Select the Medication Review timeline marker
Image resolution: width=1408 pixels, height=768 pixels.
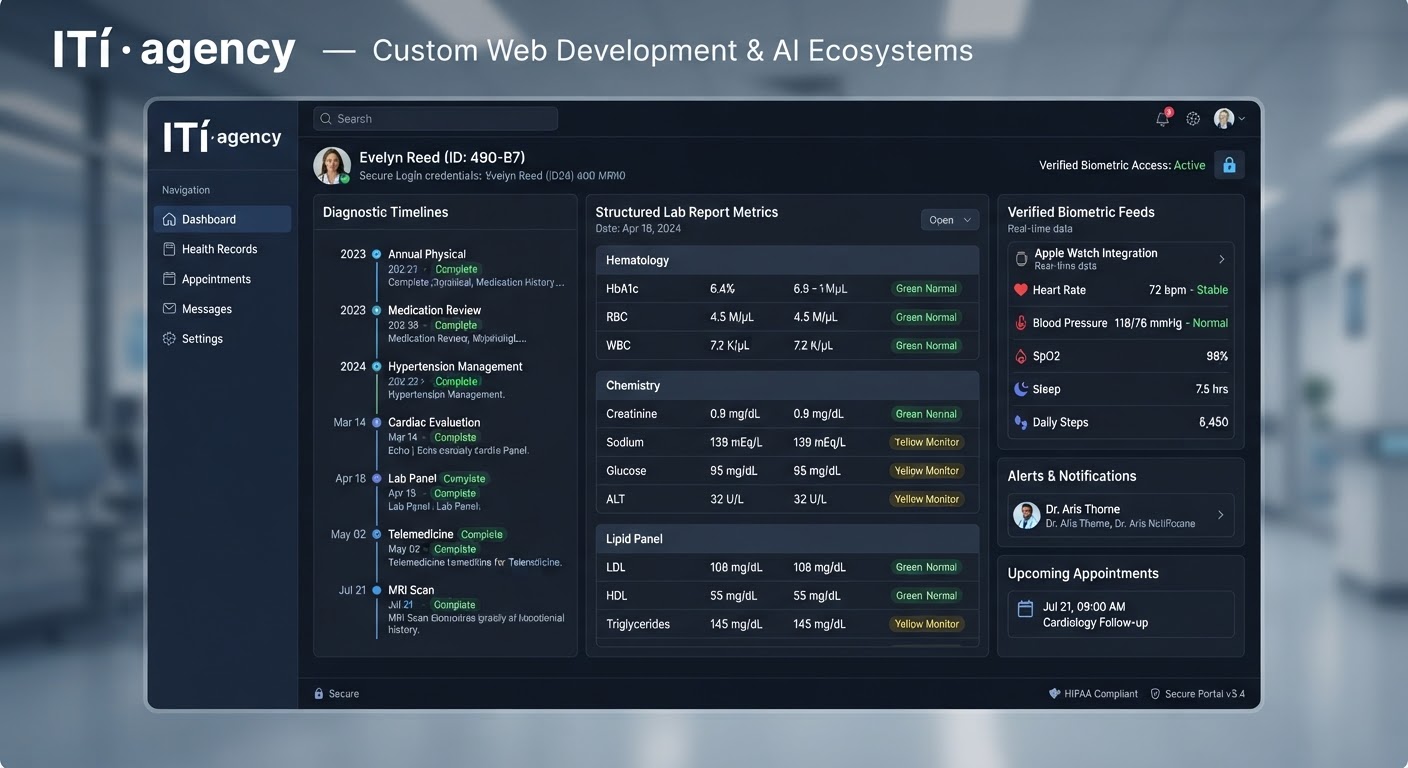377,310
